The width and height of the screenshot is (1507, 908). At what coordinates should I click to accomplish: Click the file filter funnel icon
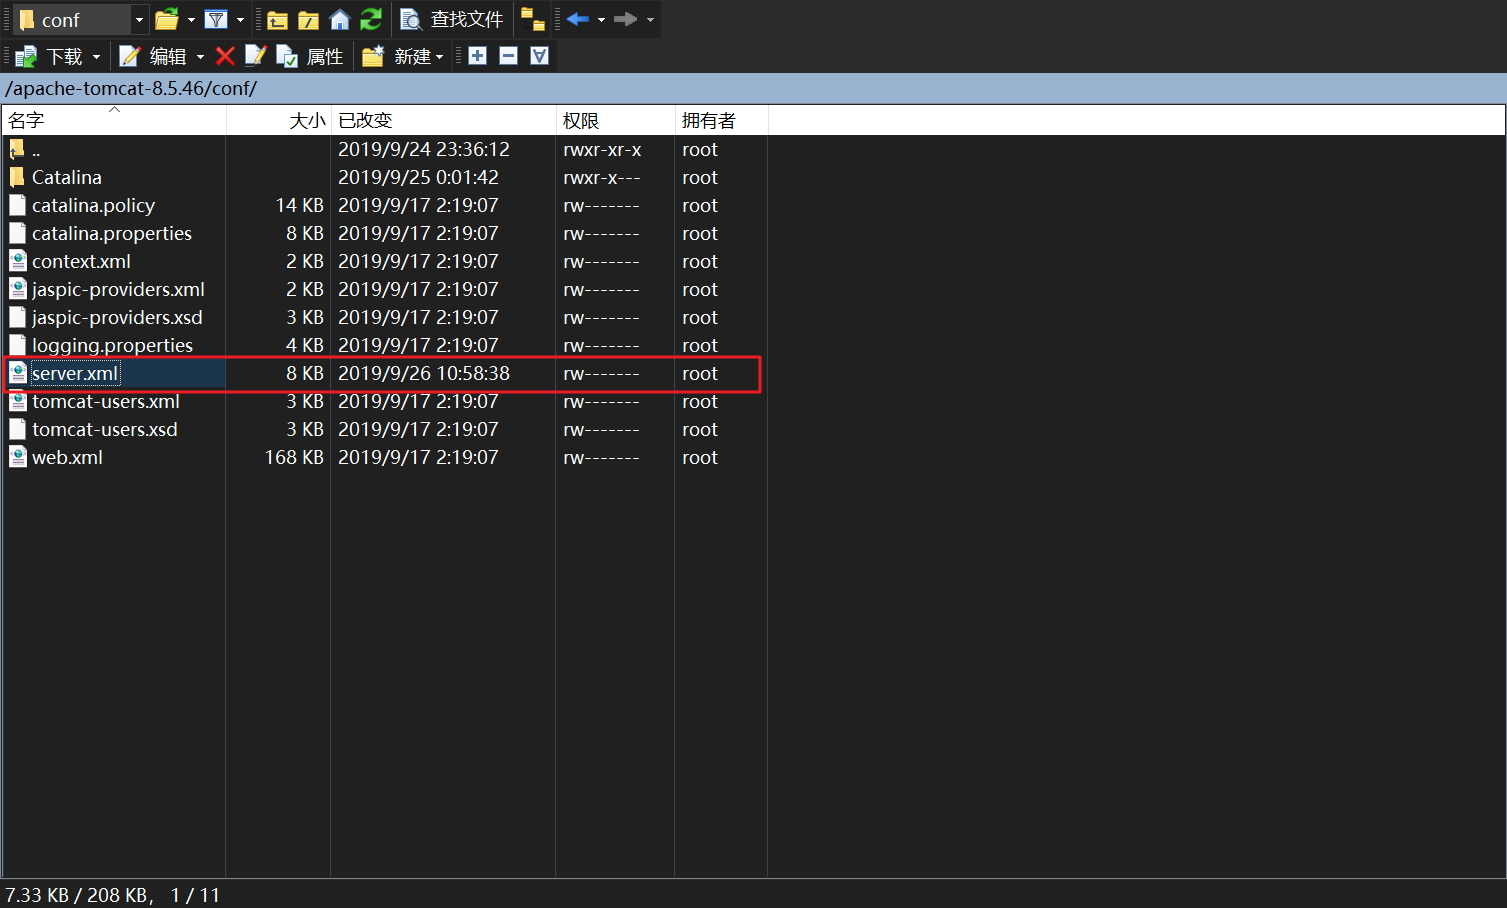point(216,19)
